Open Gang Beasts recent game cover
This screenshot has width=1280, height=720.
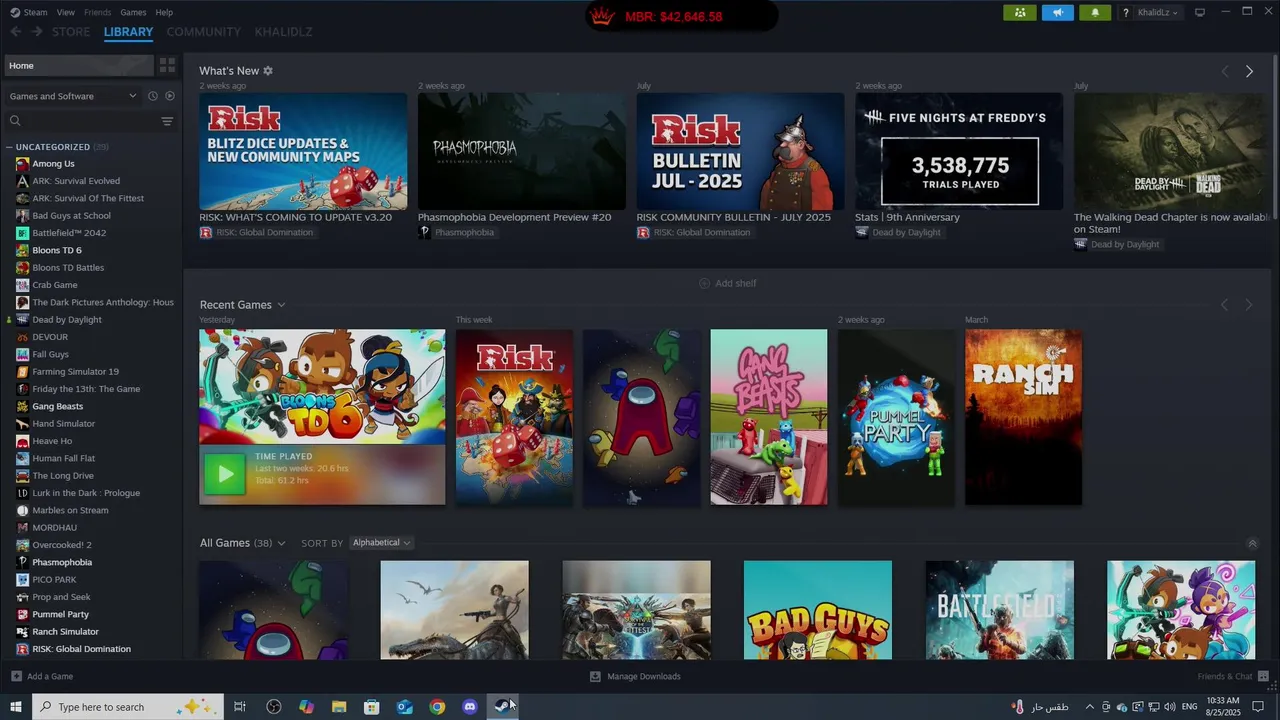click(769, 417)
